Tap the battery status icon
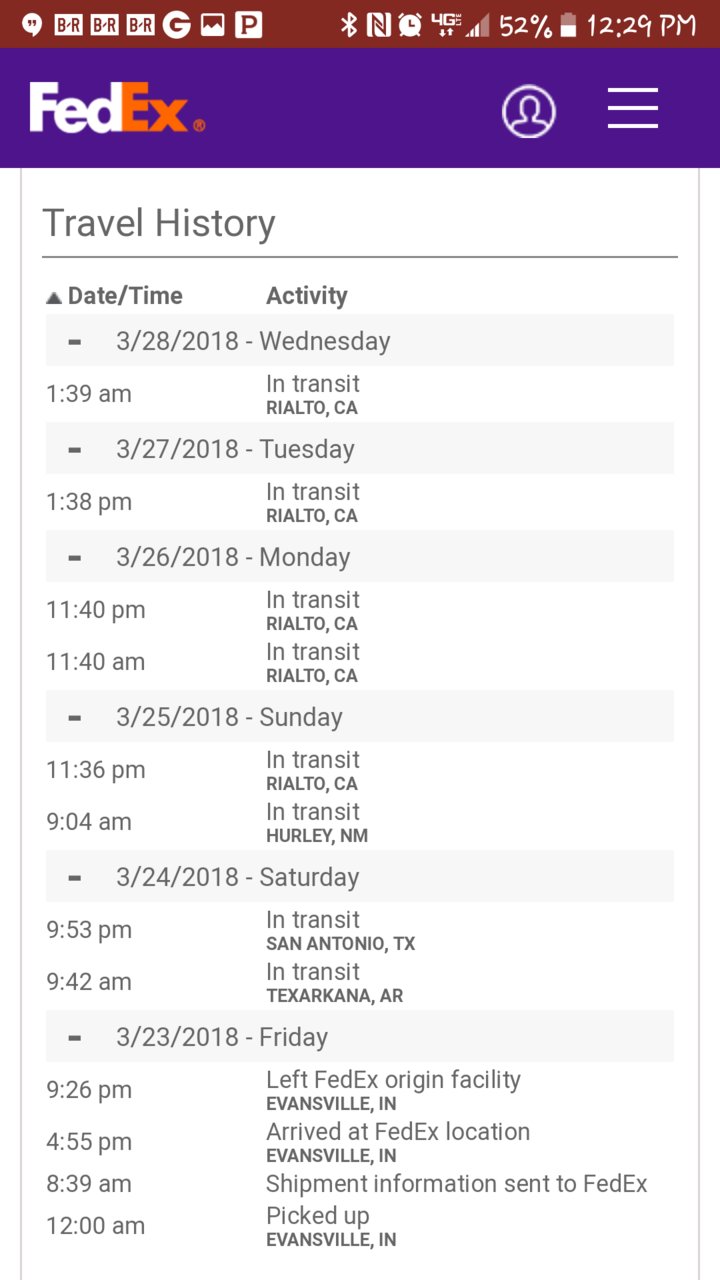The width and height of the screenshot is (720, 1280). pyautogui.click(x=568, y=25)
